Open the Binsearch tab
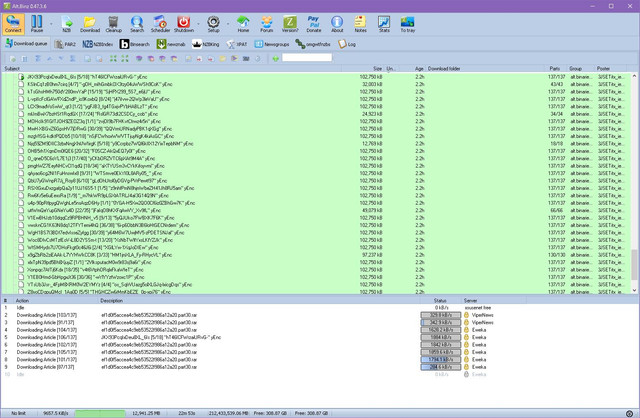Screen dimensions: 640x418 click(x=135, y=44)
